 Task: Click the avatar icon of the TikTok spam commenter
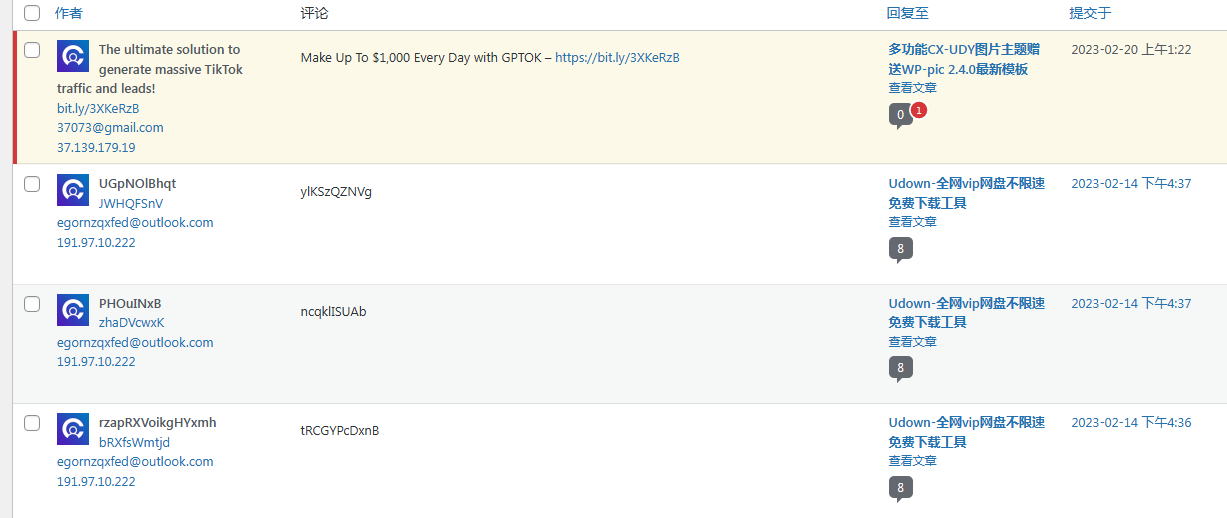[x=73, y=56]
